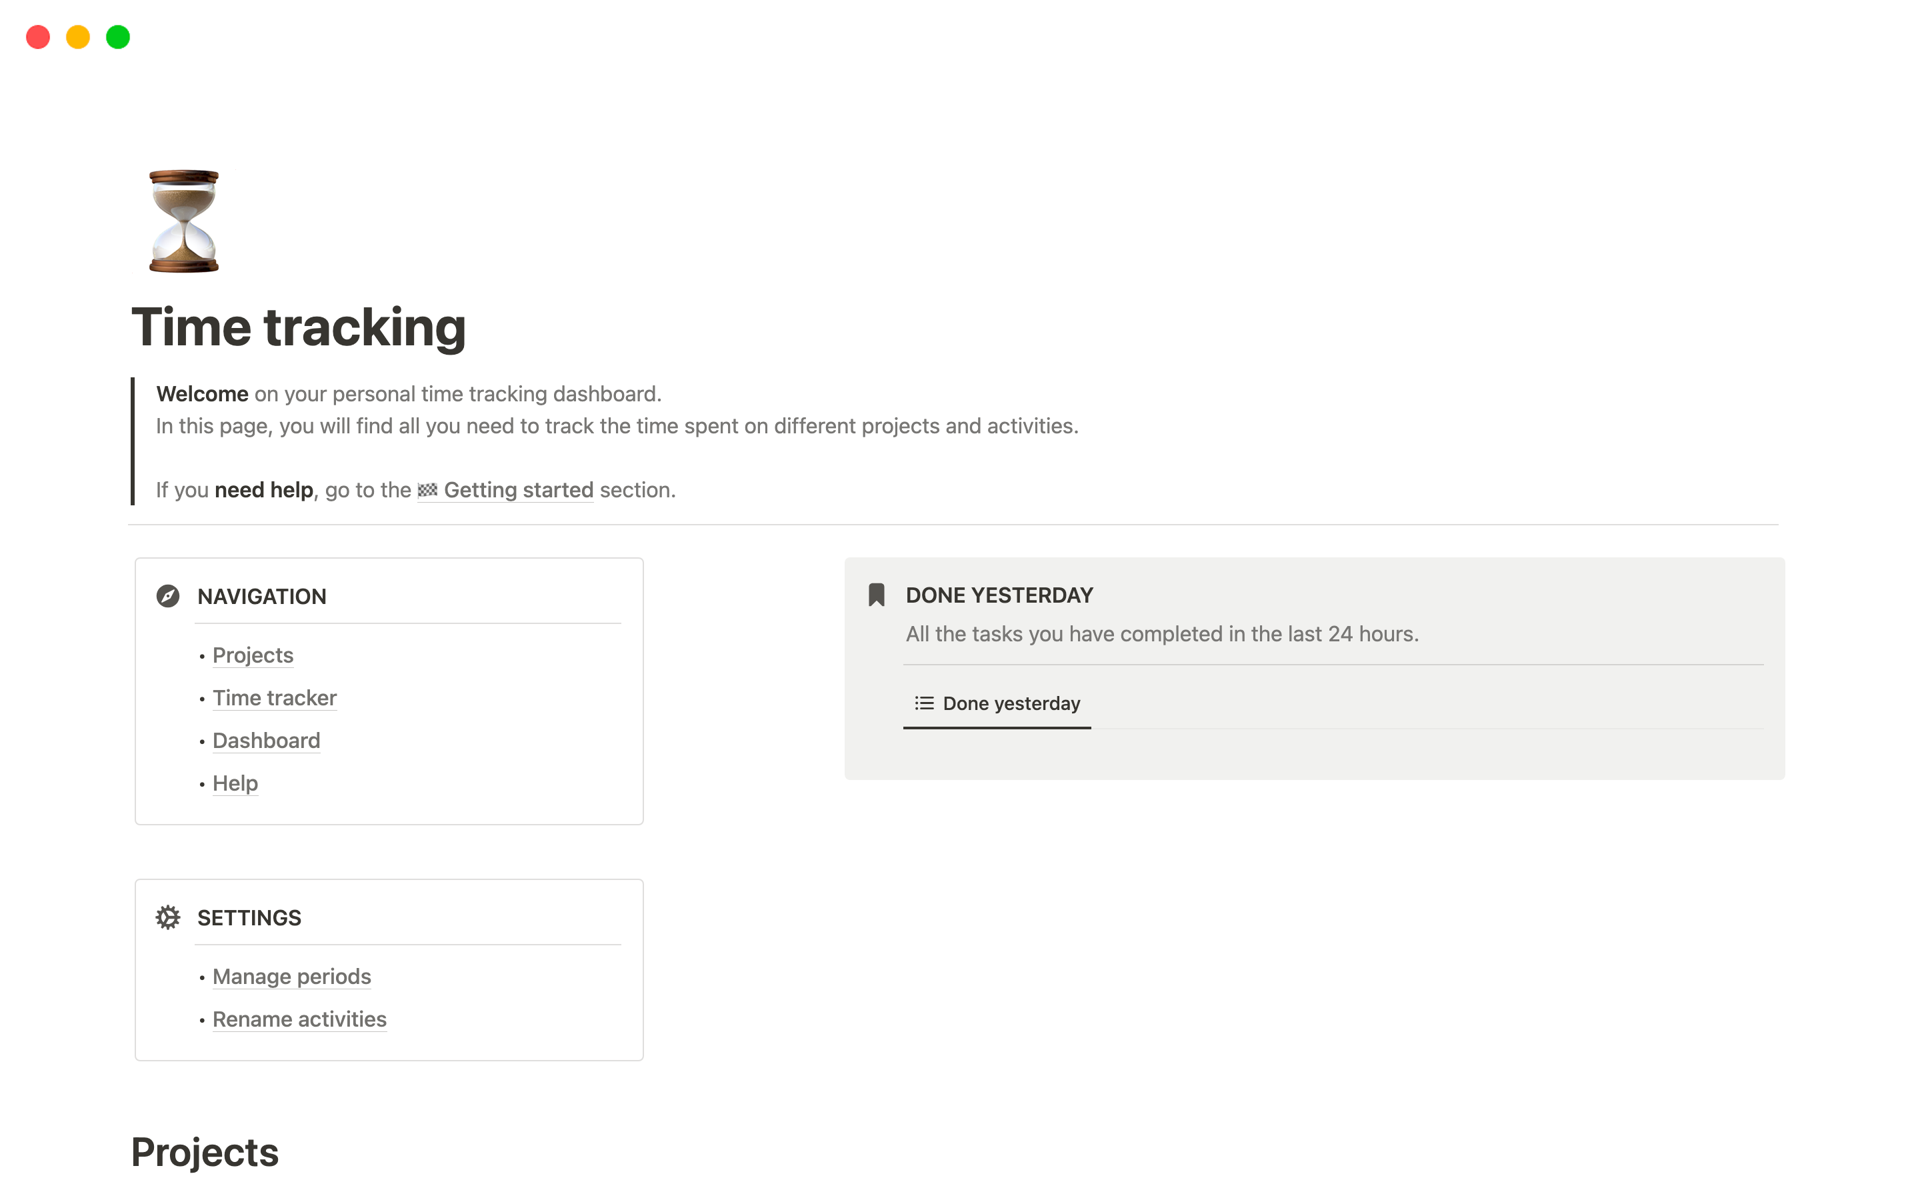Image resolution: width=1920 pixels, height=1200 pixels.
Task: Click the yellow traffic light button
Action: tap(77, 36)
